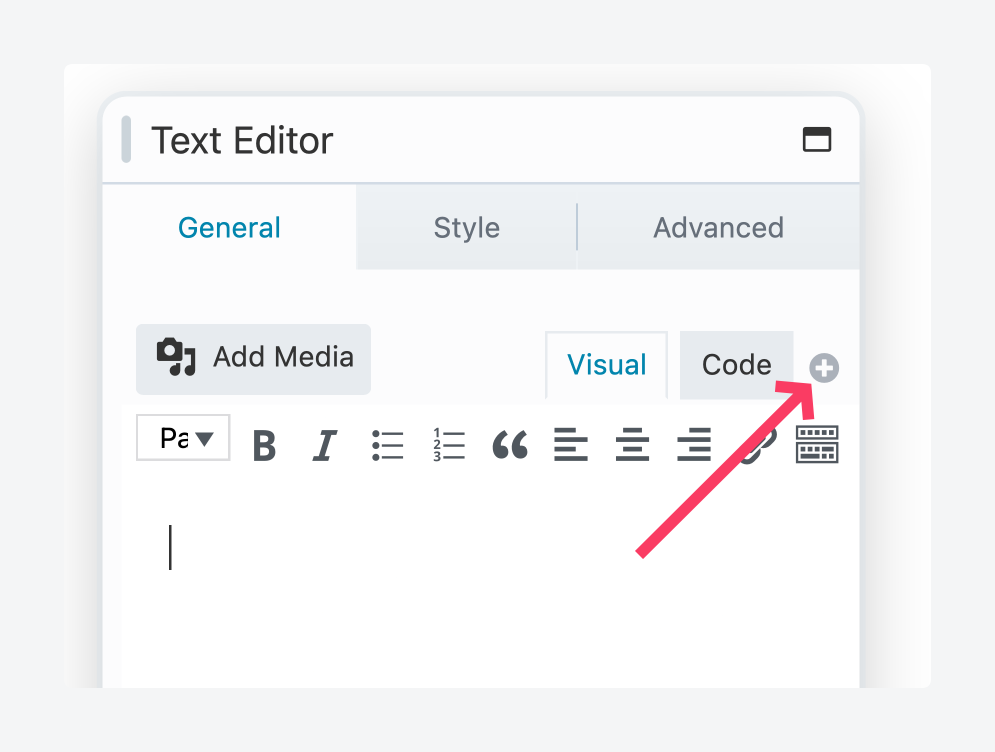This screenshot has height=752, width=995.
Task: Align text center
Action: coord(632,444)
